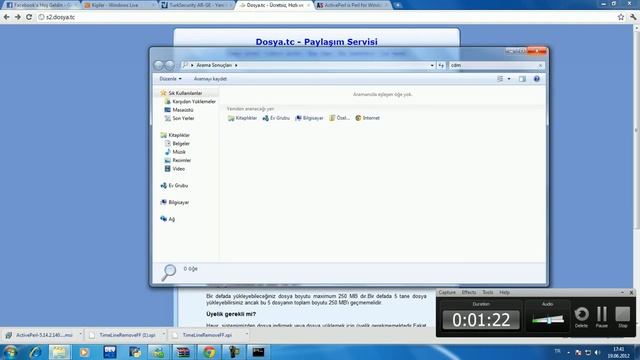Screen dimensions: 640x360
Task: Click Arama Sonuçları breadcrumb
Action: [214, 65]
